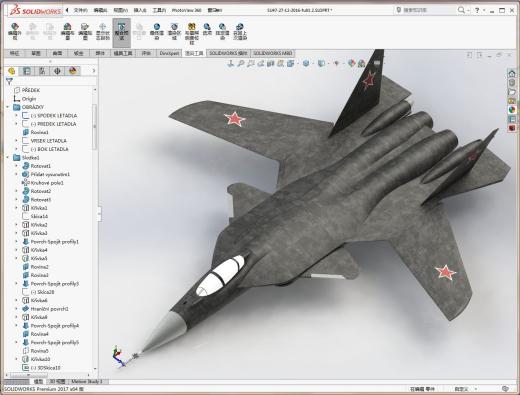Collapse the Složka1 folder in tree
This screenshot has height=395, width=520.
(8, 157)
